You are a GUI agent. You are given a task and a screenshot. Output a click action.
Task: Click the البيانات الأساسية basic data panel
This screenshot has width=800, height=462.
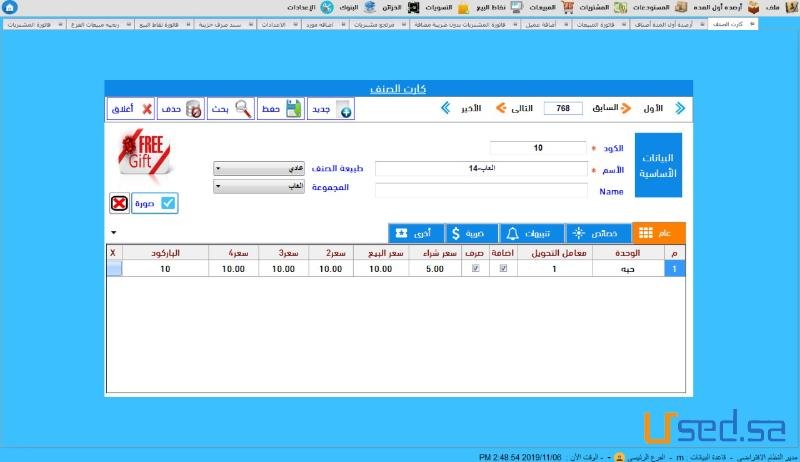pos(658,165)
